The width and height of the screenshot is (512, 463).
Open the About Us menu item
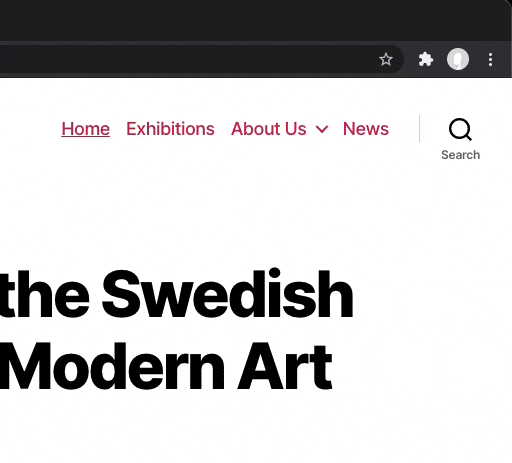pyautogui.click(x=269, y=129)
